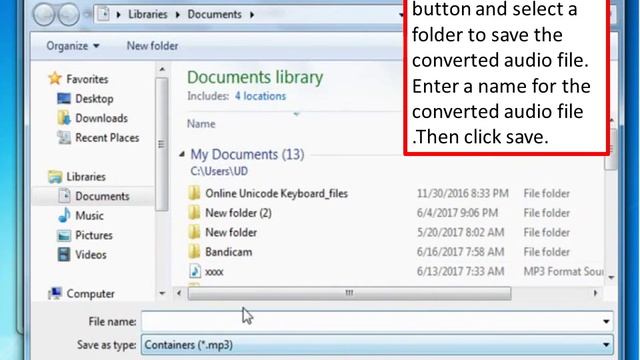
Task: Click the New folder toolbar button
Action: (x=152, y=46)
